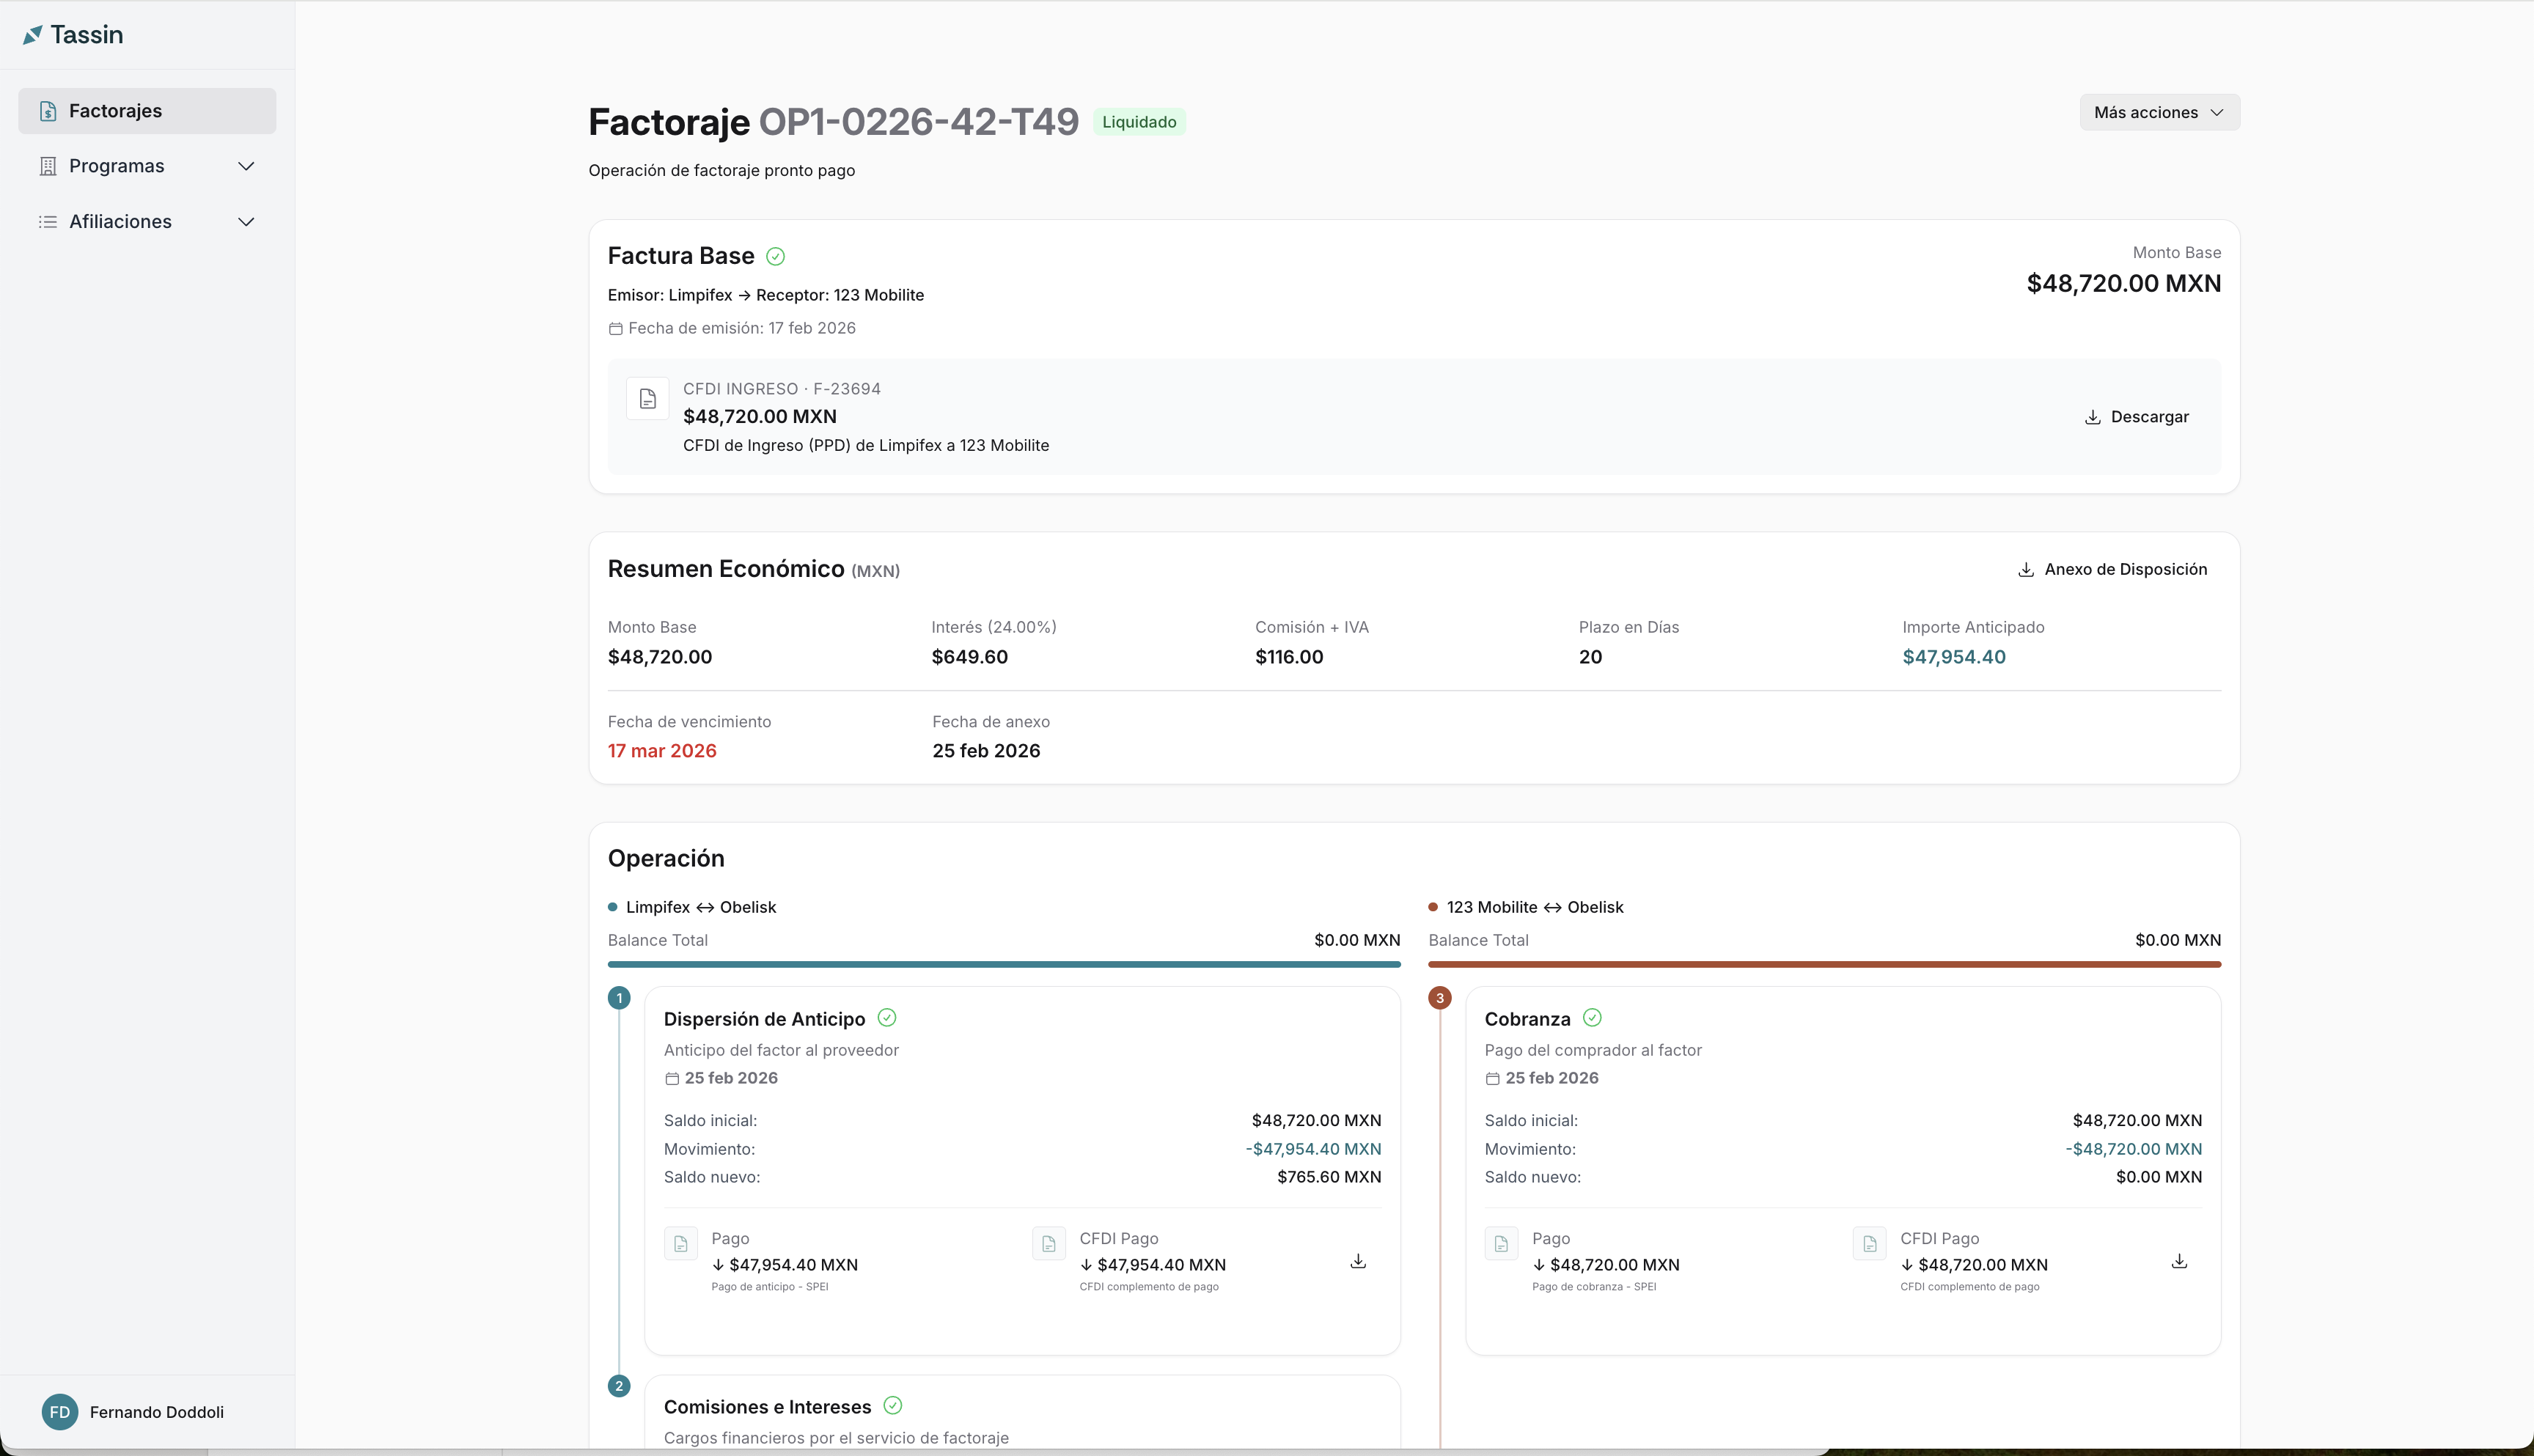Select Afiliaciones menu item
The height and width of the screenshot is (1456, 2534).
(120, 222)
